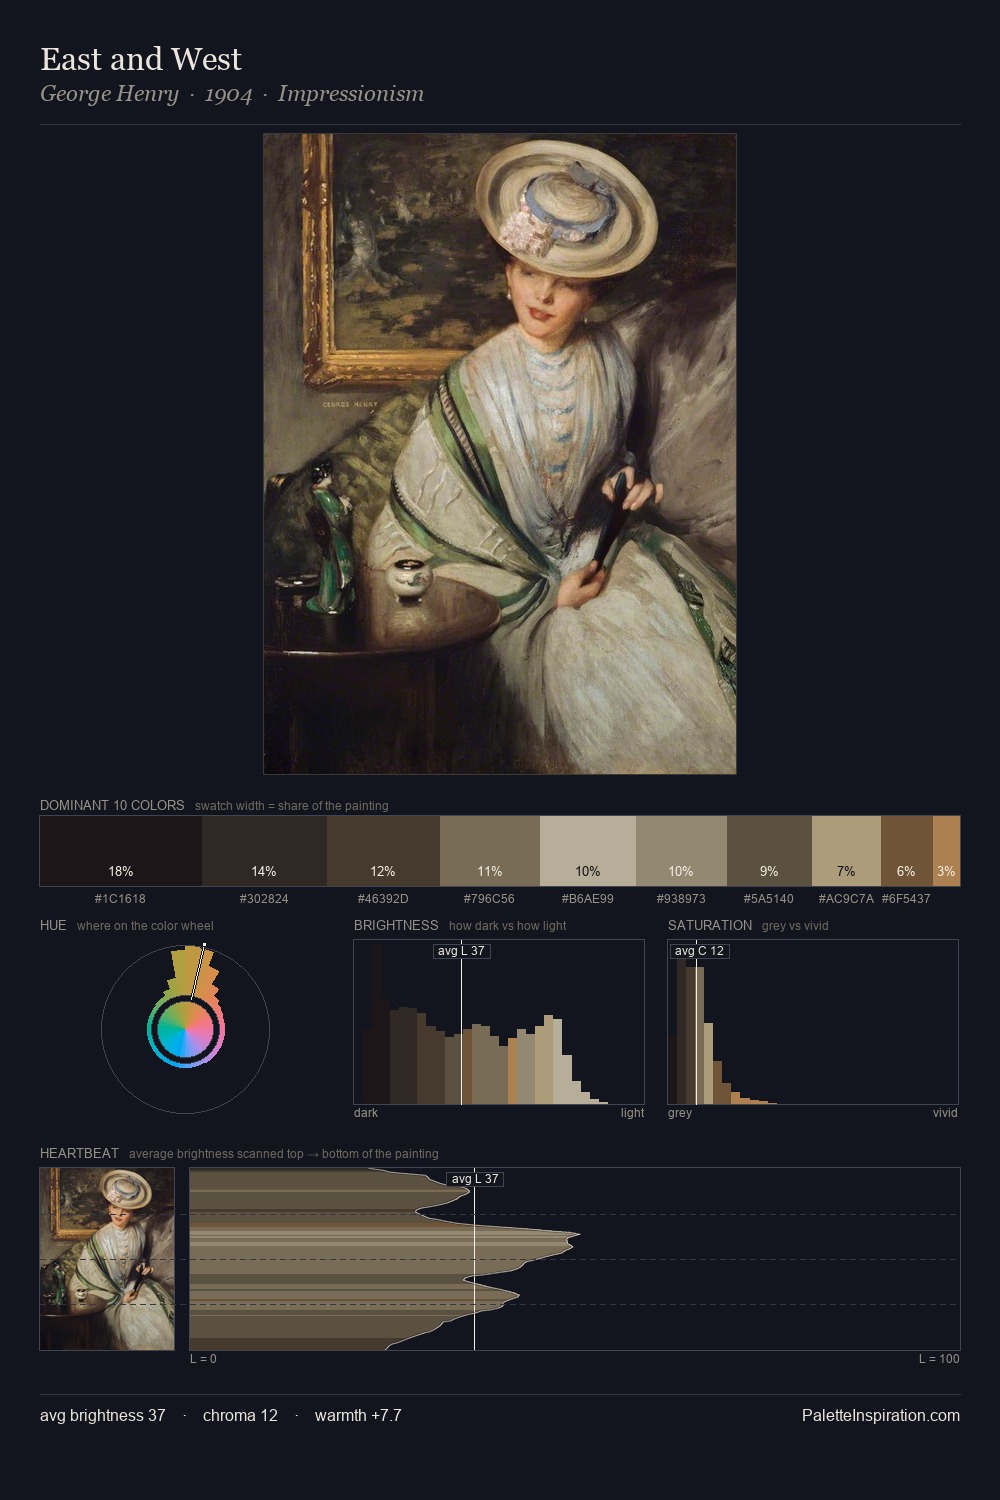The width and height of the screenshot is (1000, 1500).
Task: Click the first 10% swatch #B6AE99
Action: point(588,851)
